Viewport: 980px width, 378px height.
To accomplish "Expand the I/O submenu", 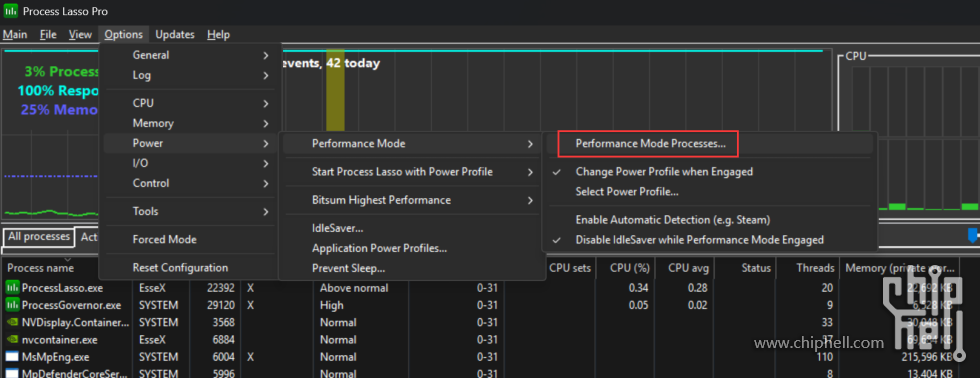I will click(x=189, y=164).
